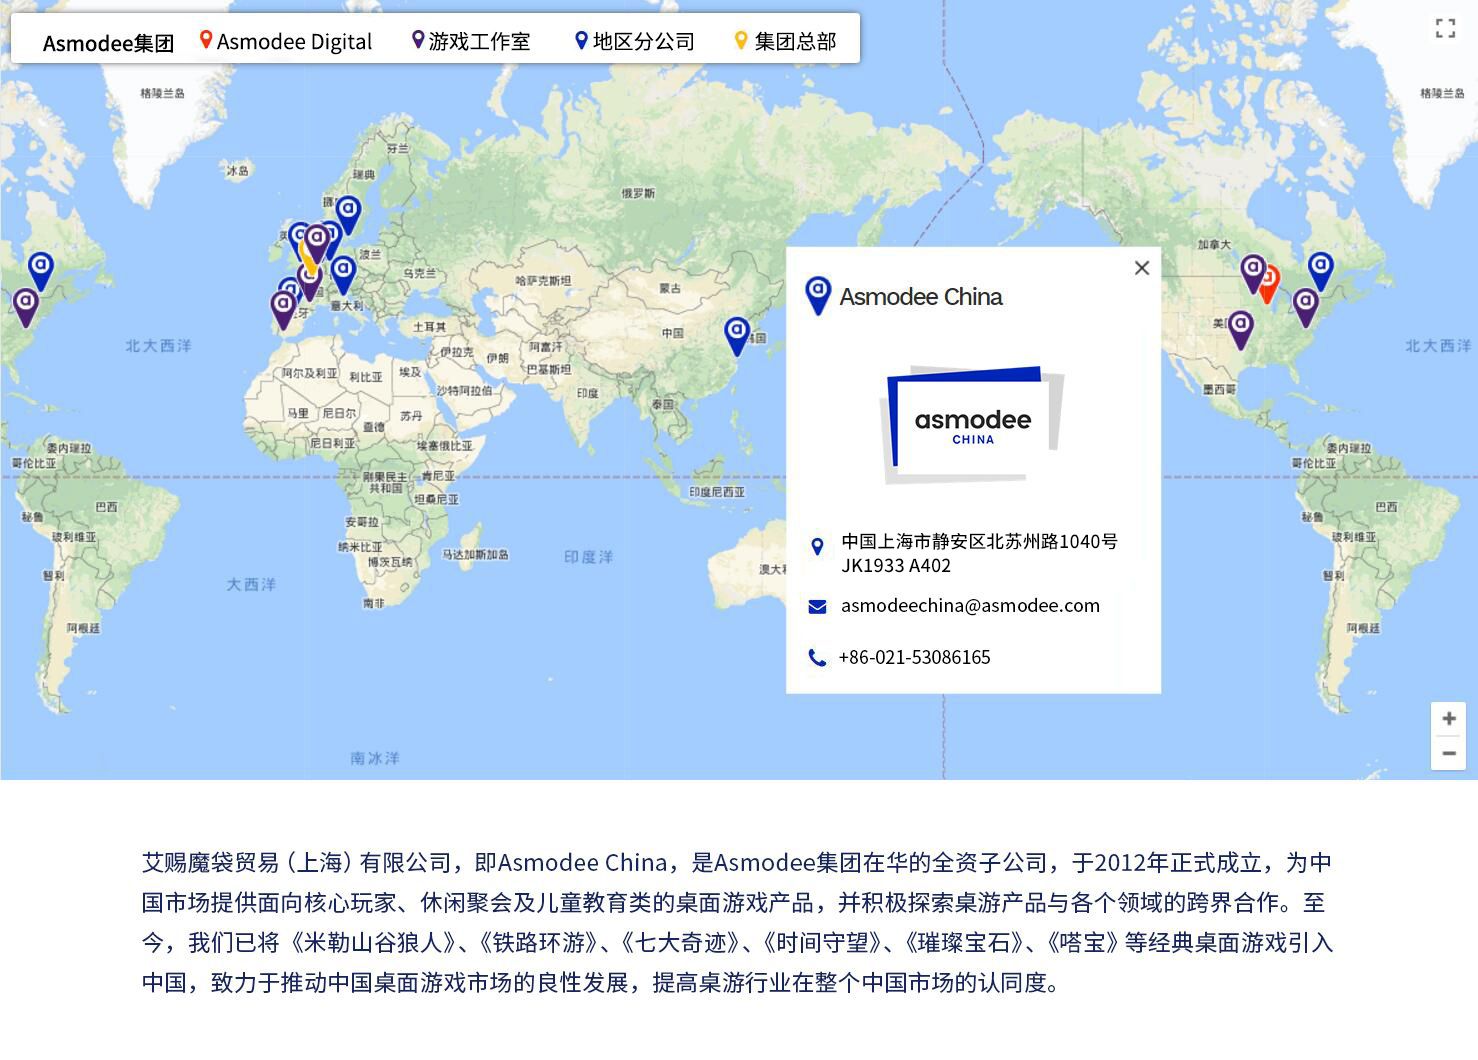Click the asmodeechina@asmodee.com email address
Image resolution: width=1478 pixels, height=1060 pixels.
970,605
